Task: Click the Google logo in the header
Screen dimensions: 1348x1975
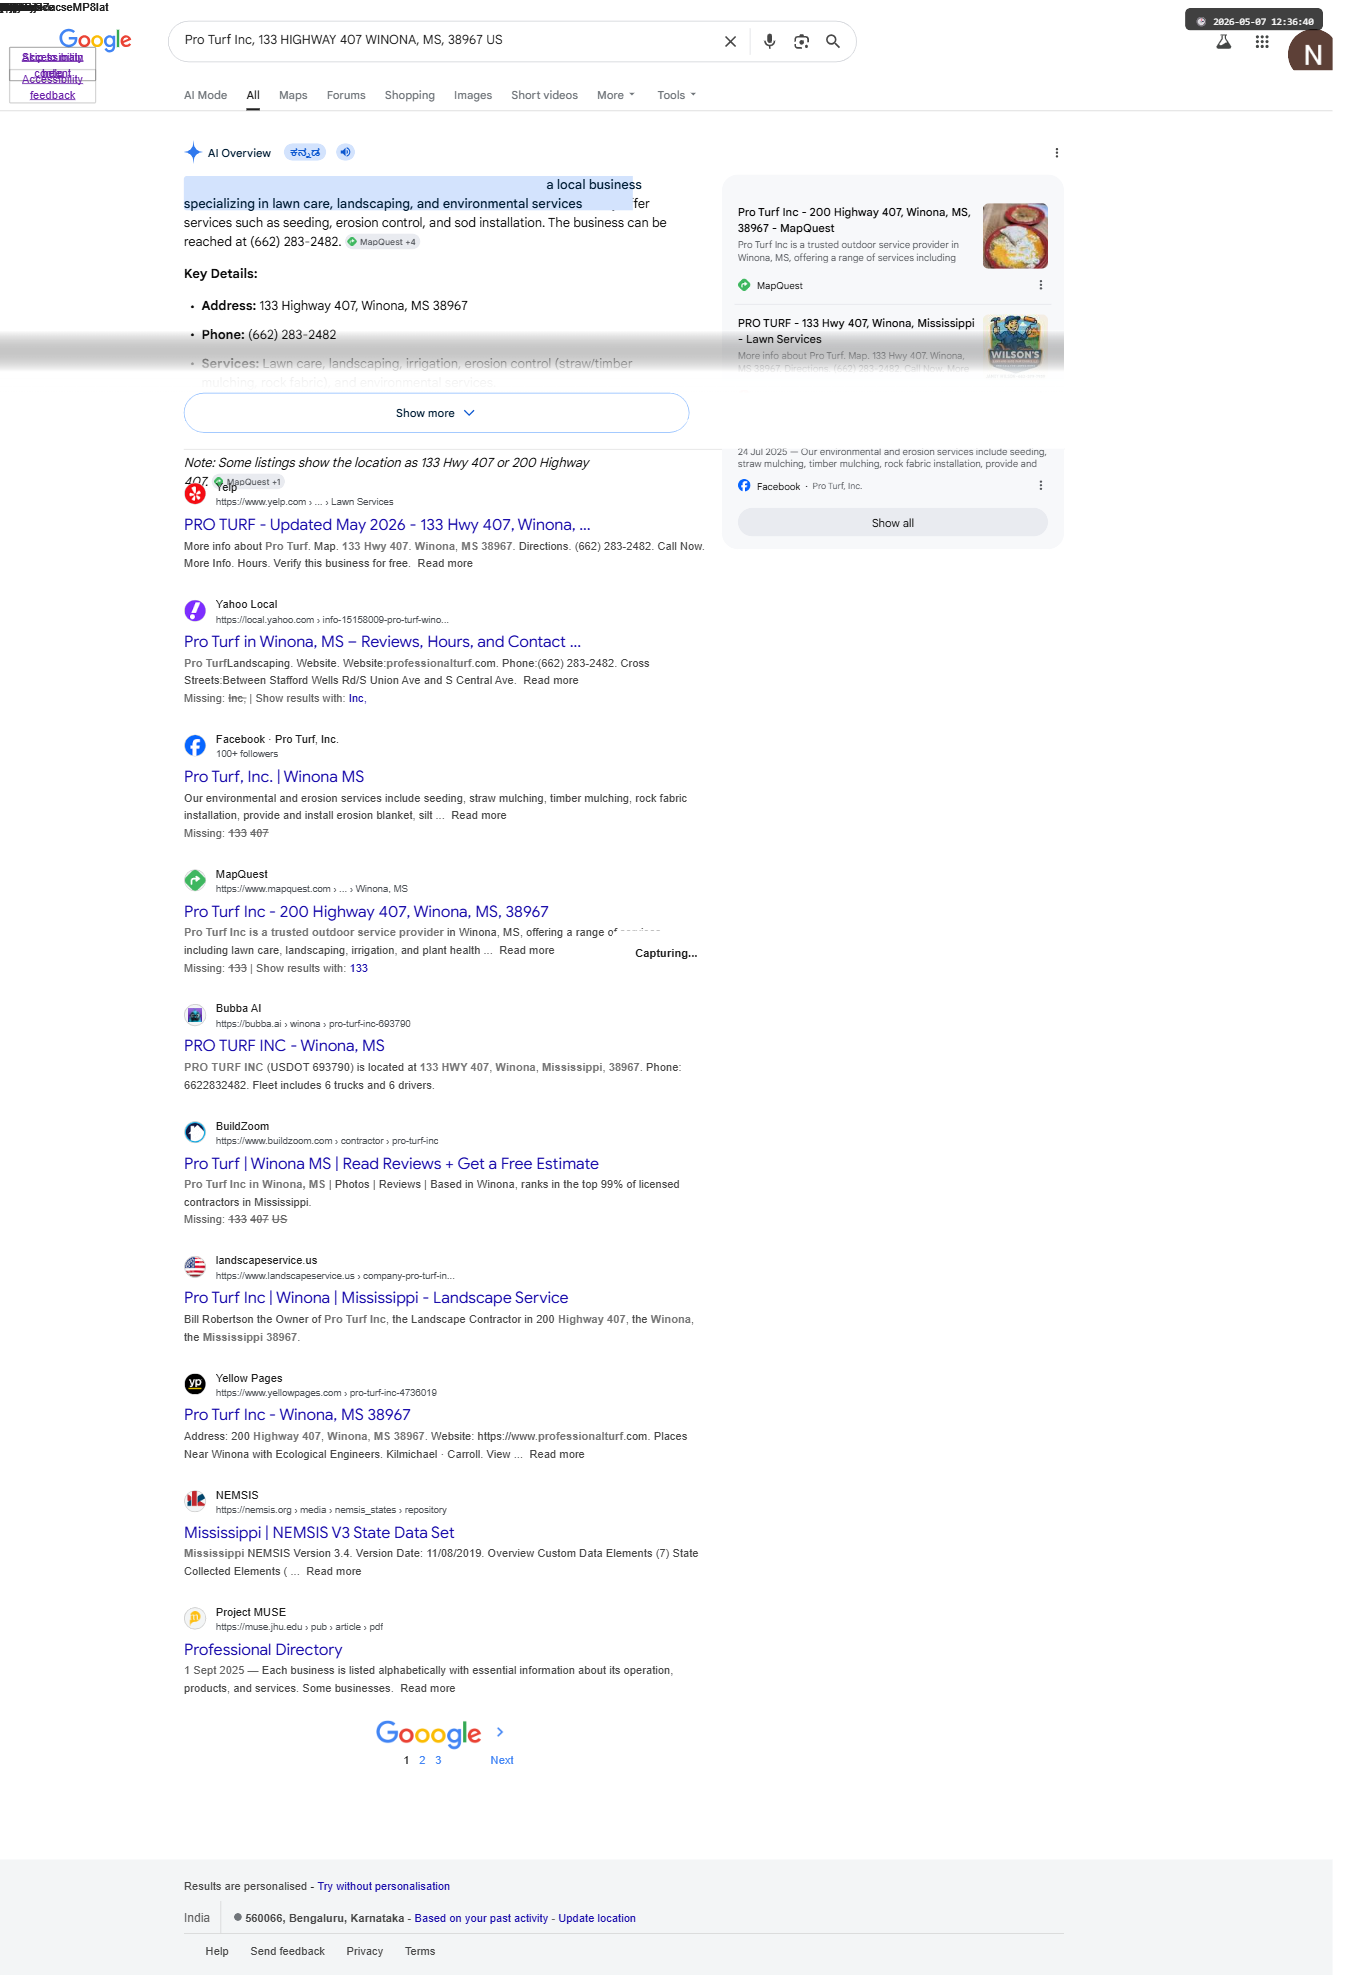Action: (95, 40)
